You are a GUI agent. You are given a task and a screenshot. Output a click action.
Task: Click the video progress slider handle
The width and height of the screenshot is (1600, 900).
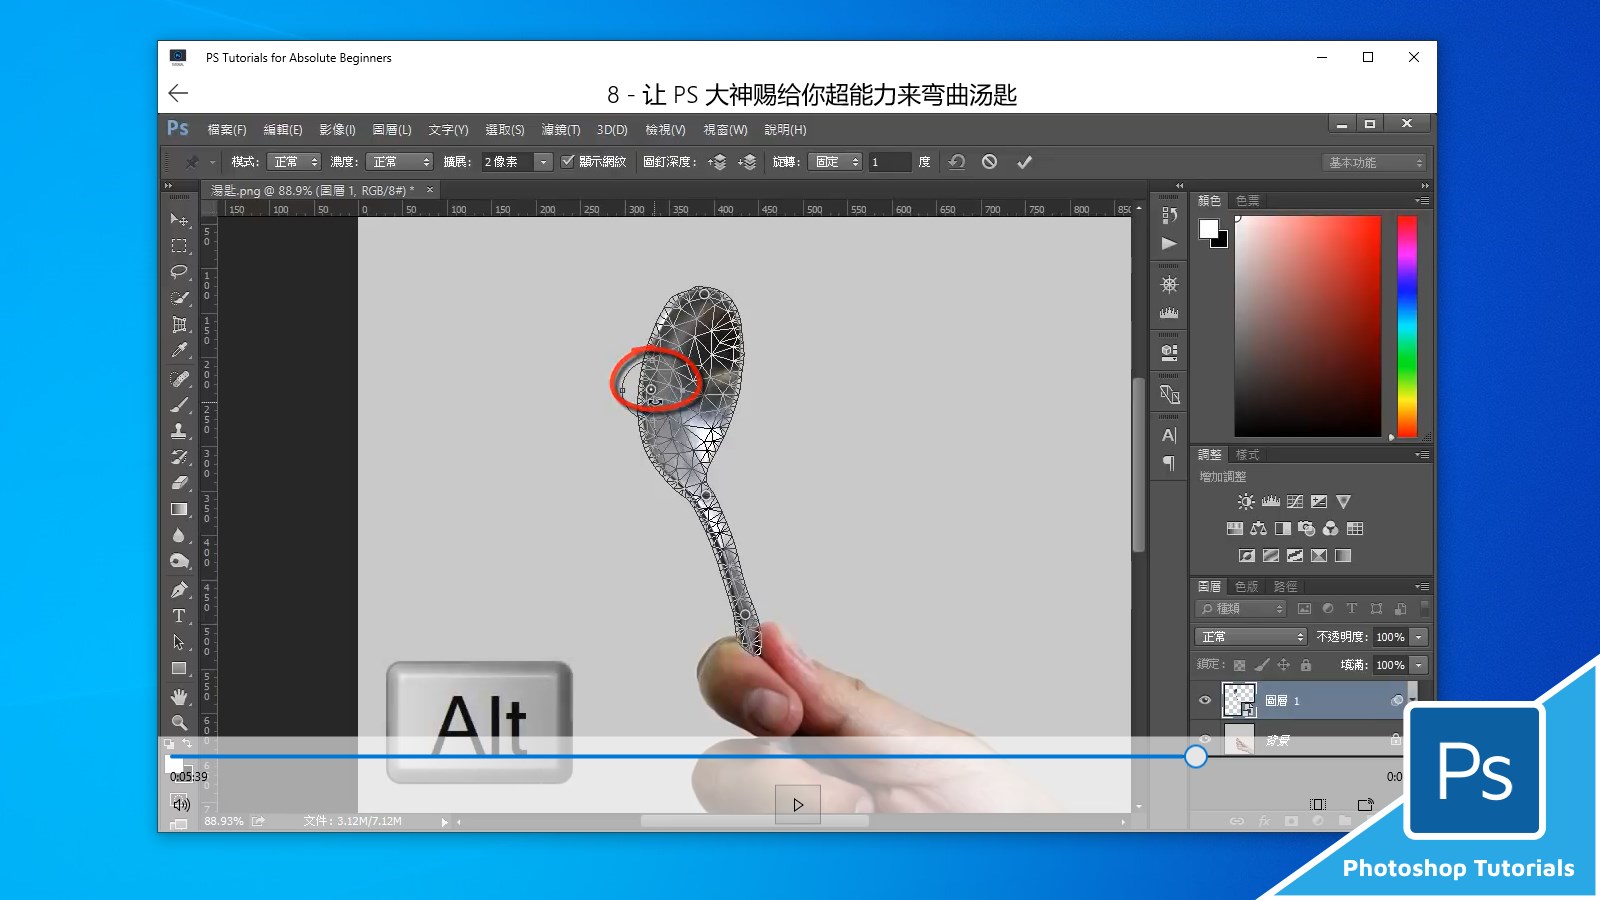pos(1196,757)
